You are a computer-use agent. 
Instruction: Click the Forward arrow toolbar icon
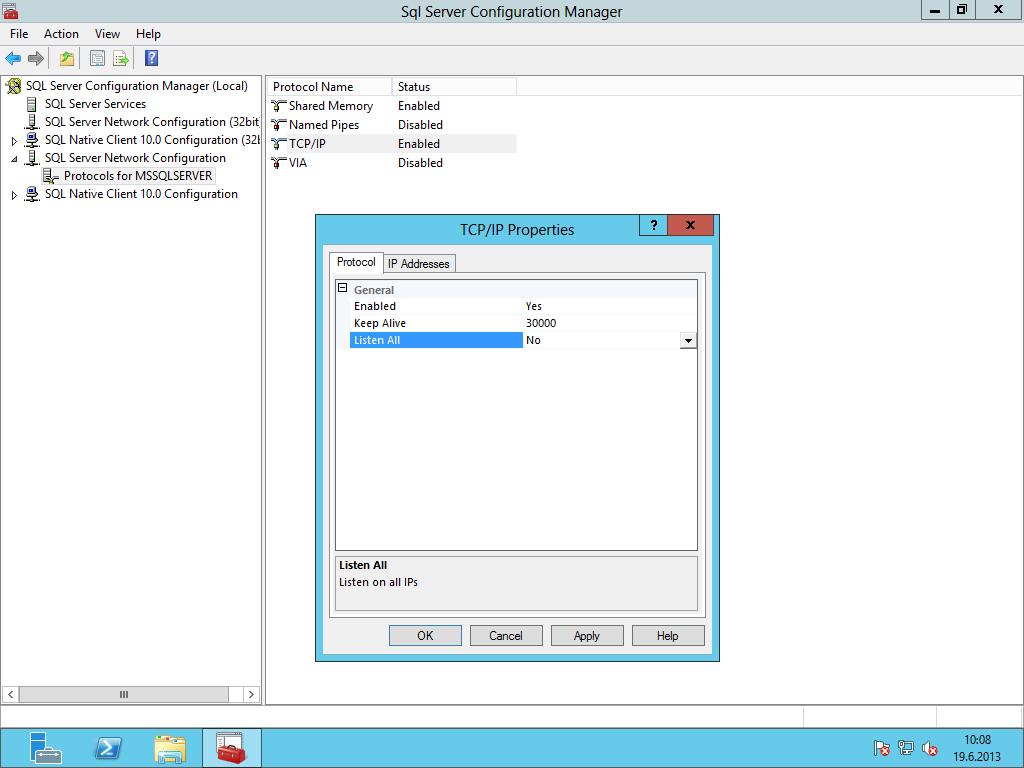(36, 59)
